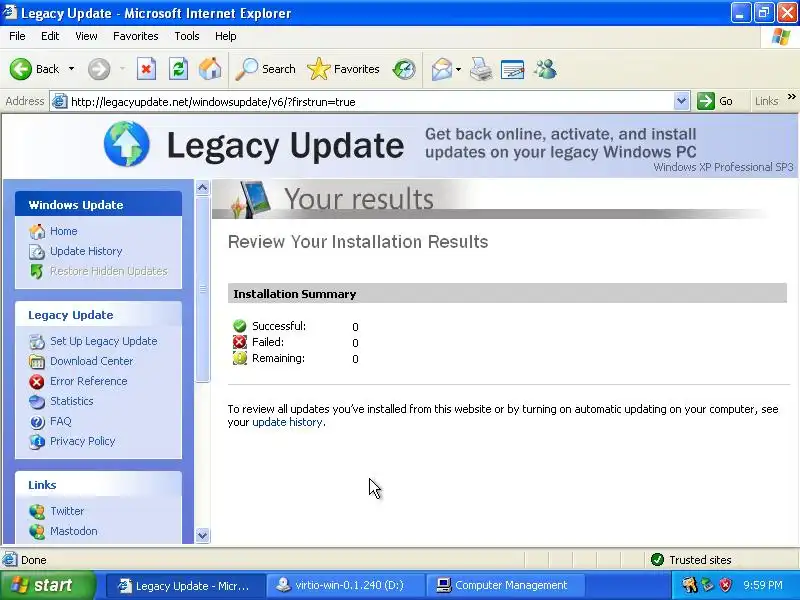Open the Search pane from the toolbar
The height and width of the screenshot is (600, 800).
(265, 69)
